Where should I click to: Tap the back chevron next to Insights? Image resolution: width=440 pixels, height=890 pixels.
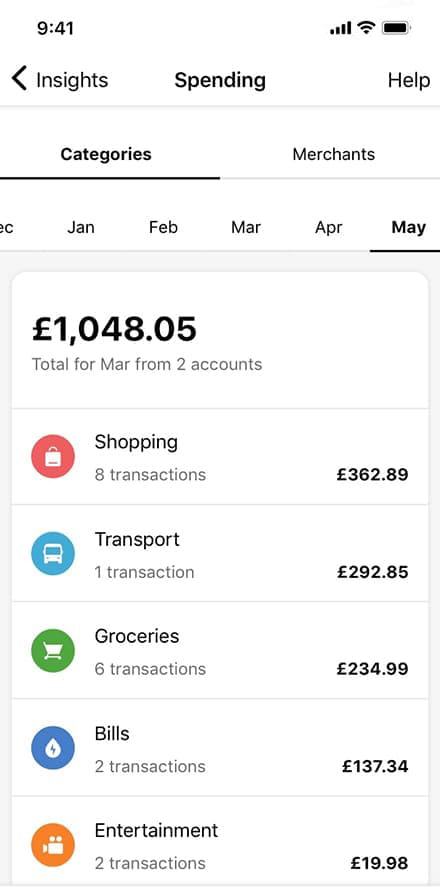point(19,78)
